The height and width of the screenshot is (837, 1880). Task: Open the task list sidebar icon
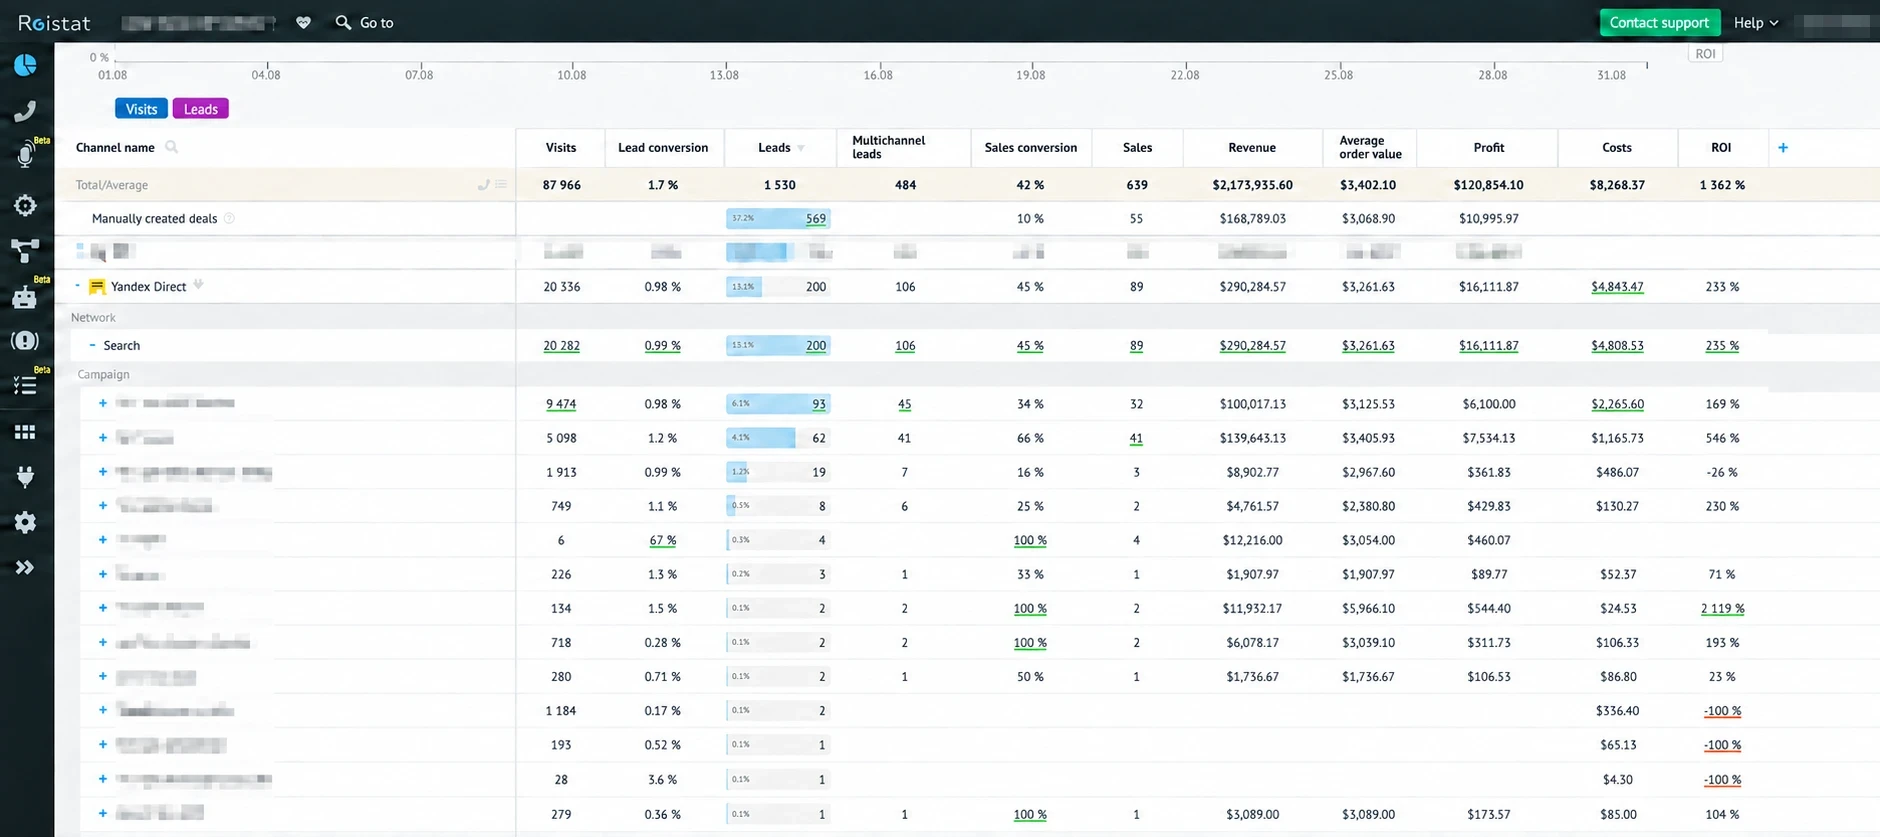25,386
